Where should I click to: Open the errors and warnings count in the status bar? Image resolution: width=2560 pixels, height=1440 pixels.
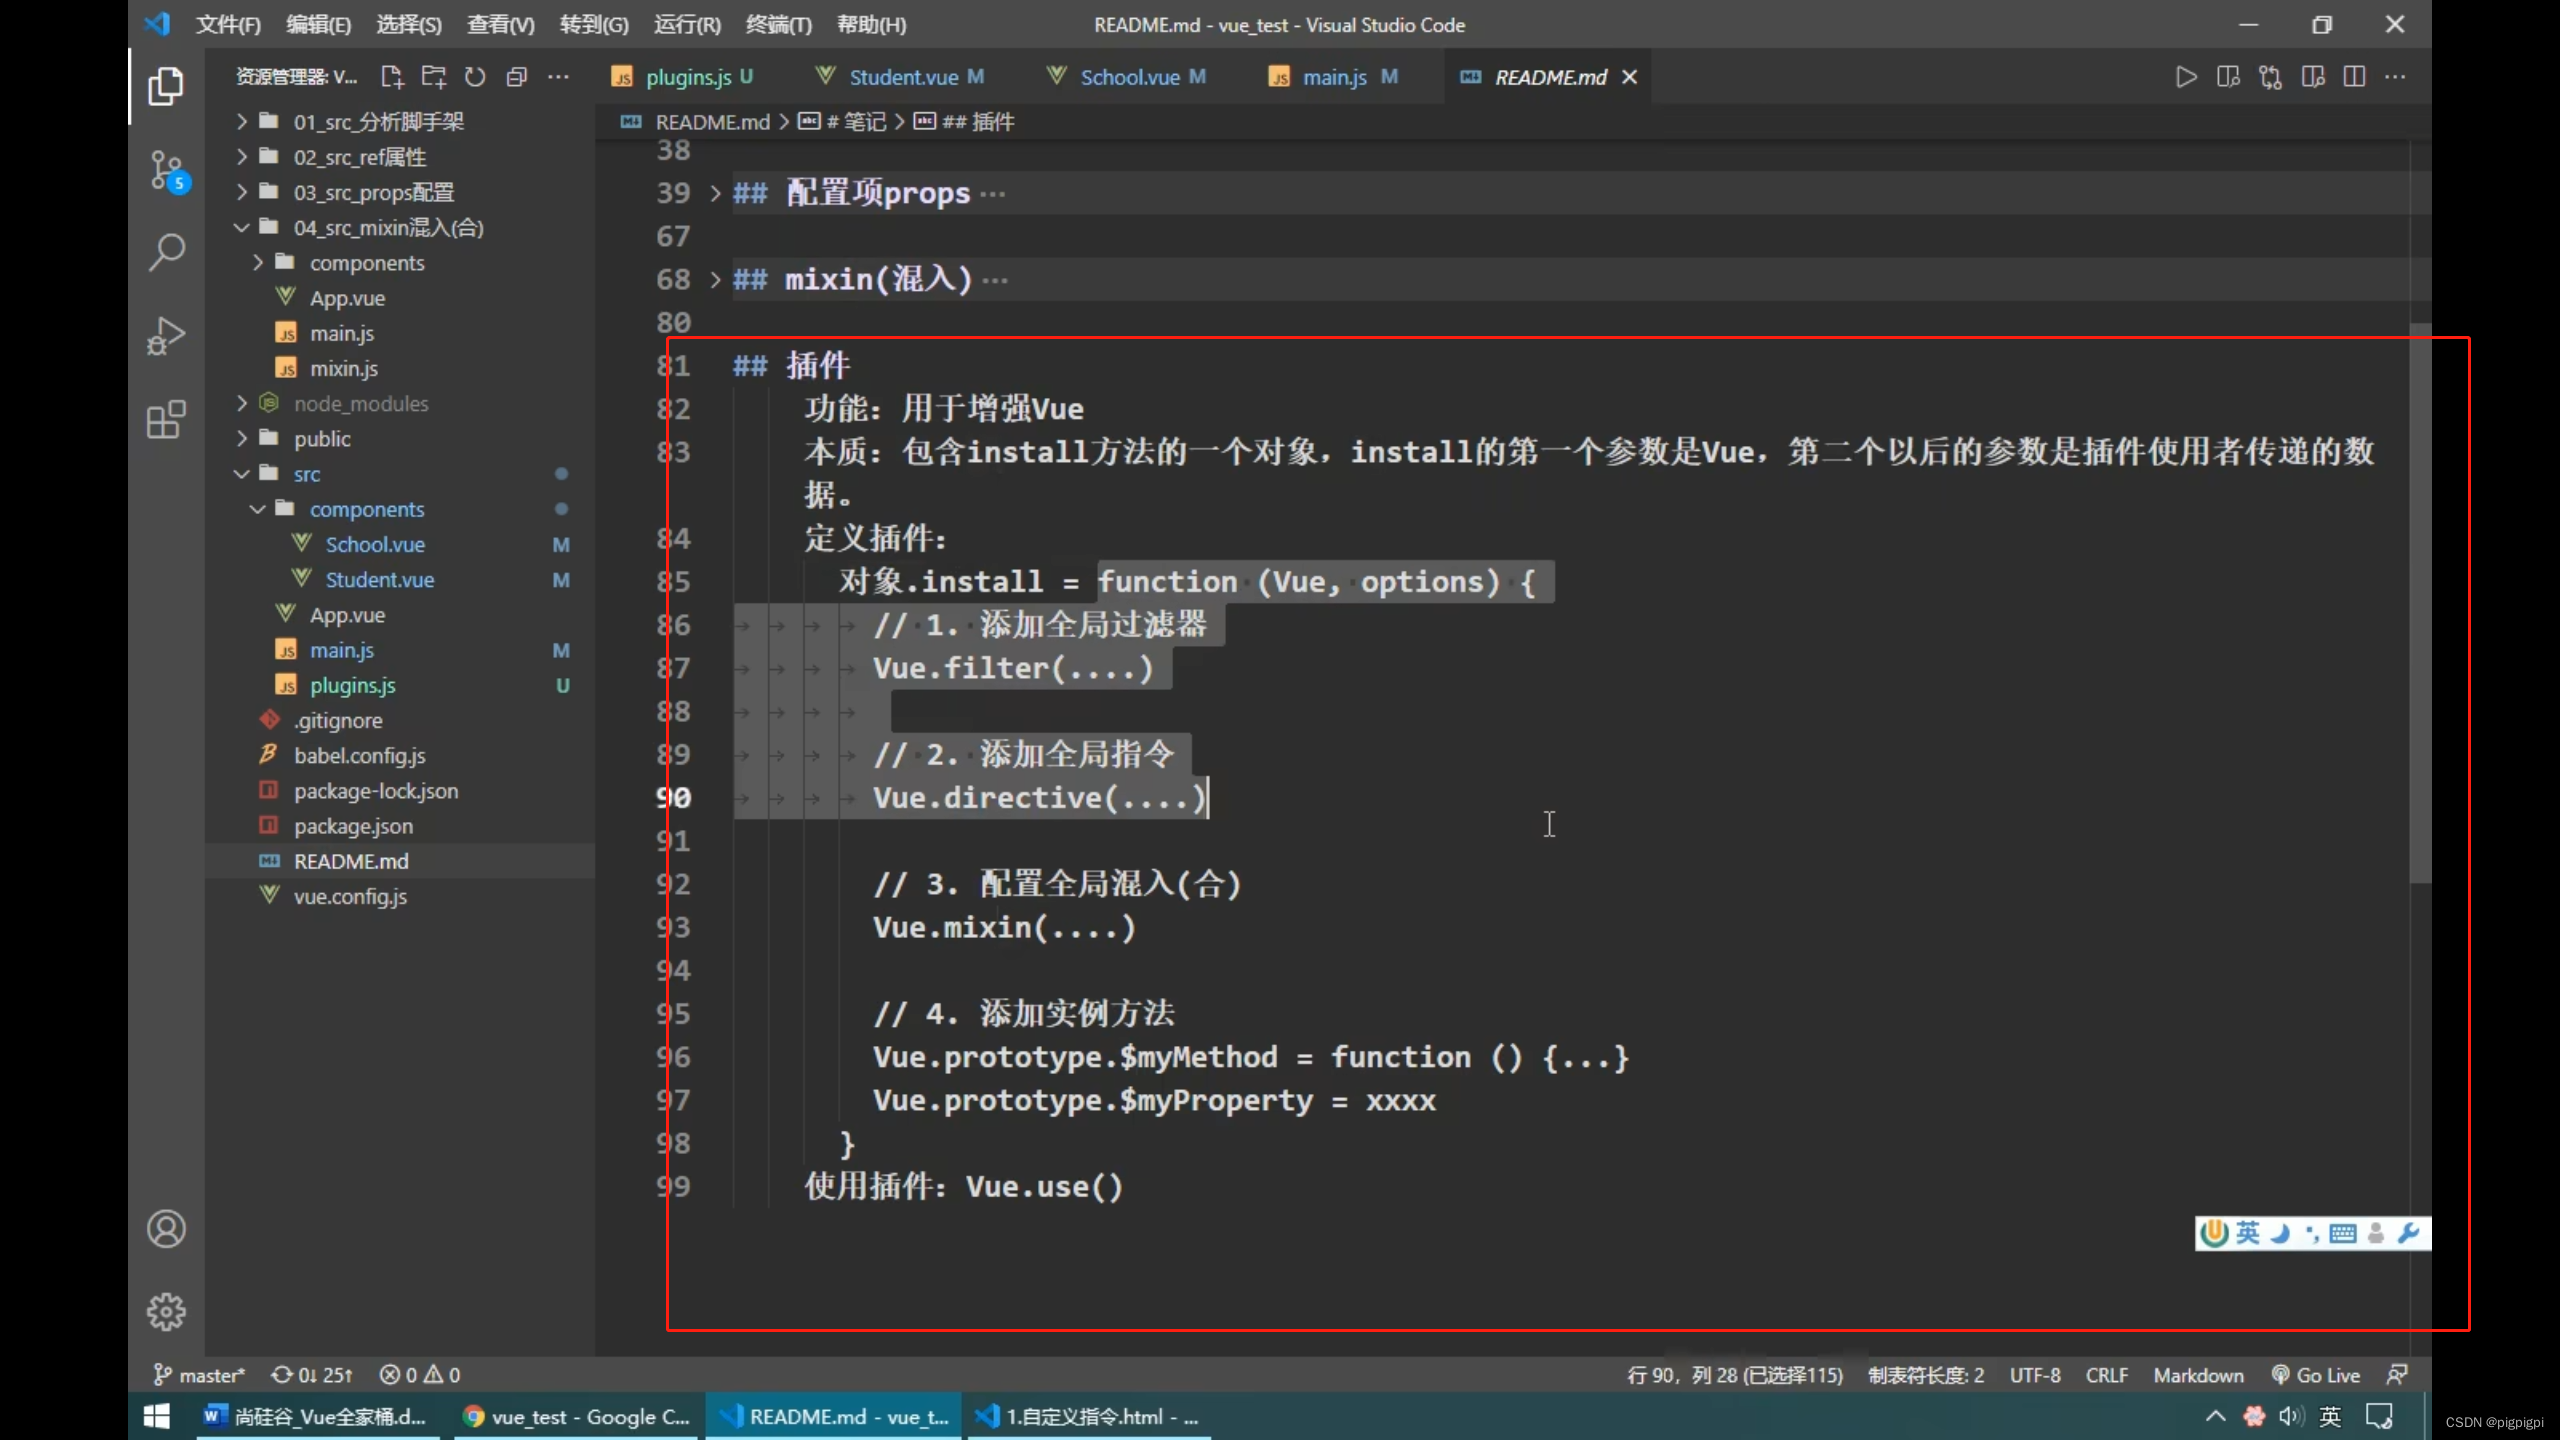pyautogui.click(x=420, y=1375)
